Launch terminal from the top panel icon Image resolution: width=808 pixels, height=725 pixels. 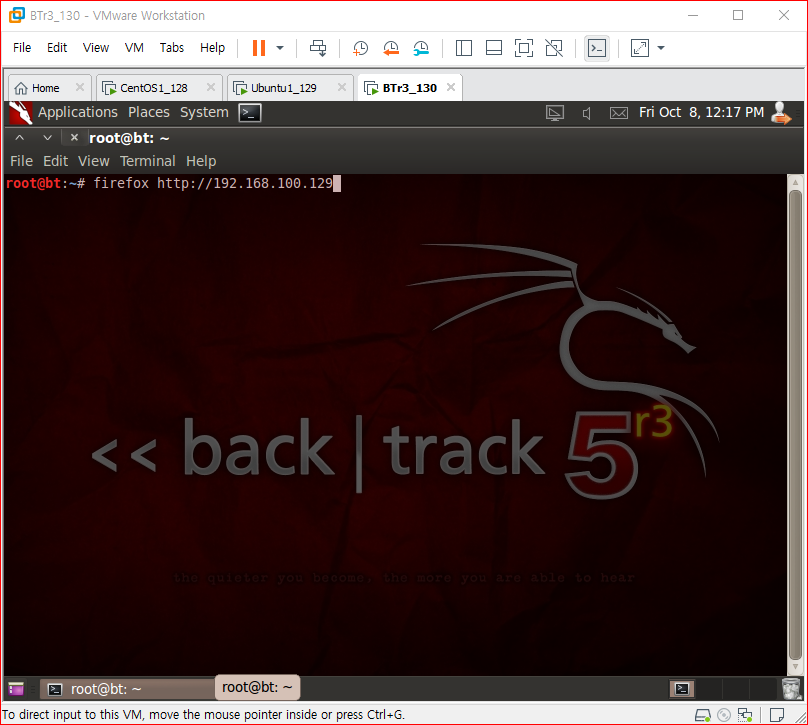coord(250,113)
